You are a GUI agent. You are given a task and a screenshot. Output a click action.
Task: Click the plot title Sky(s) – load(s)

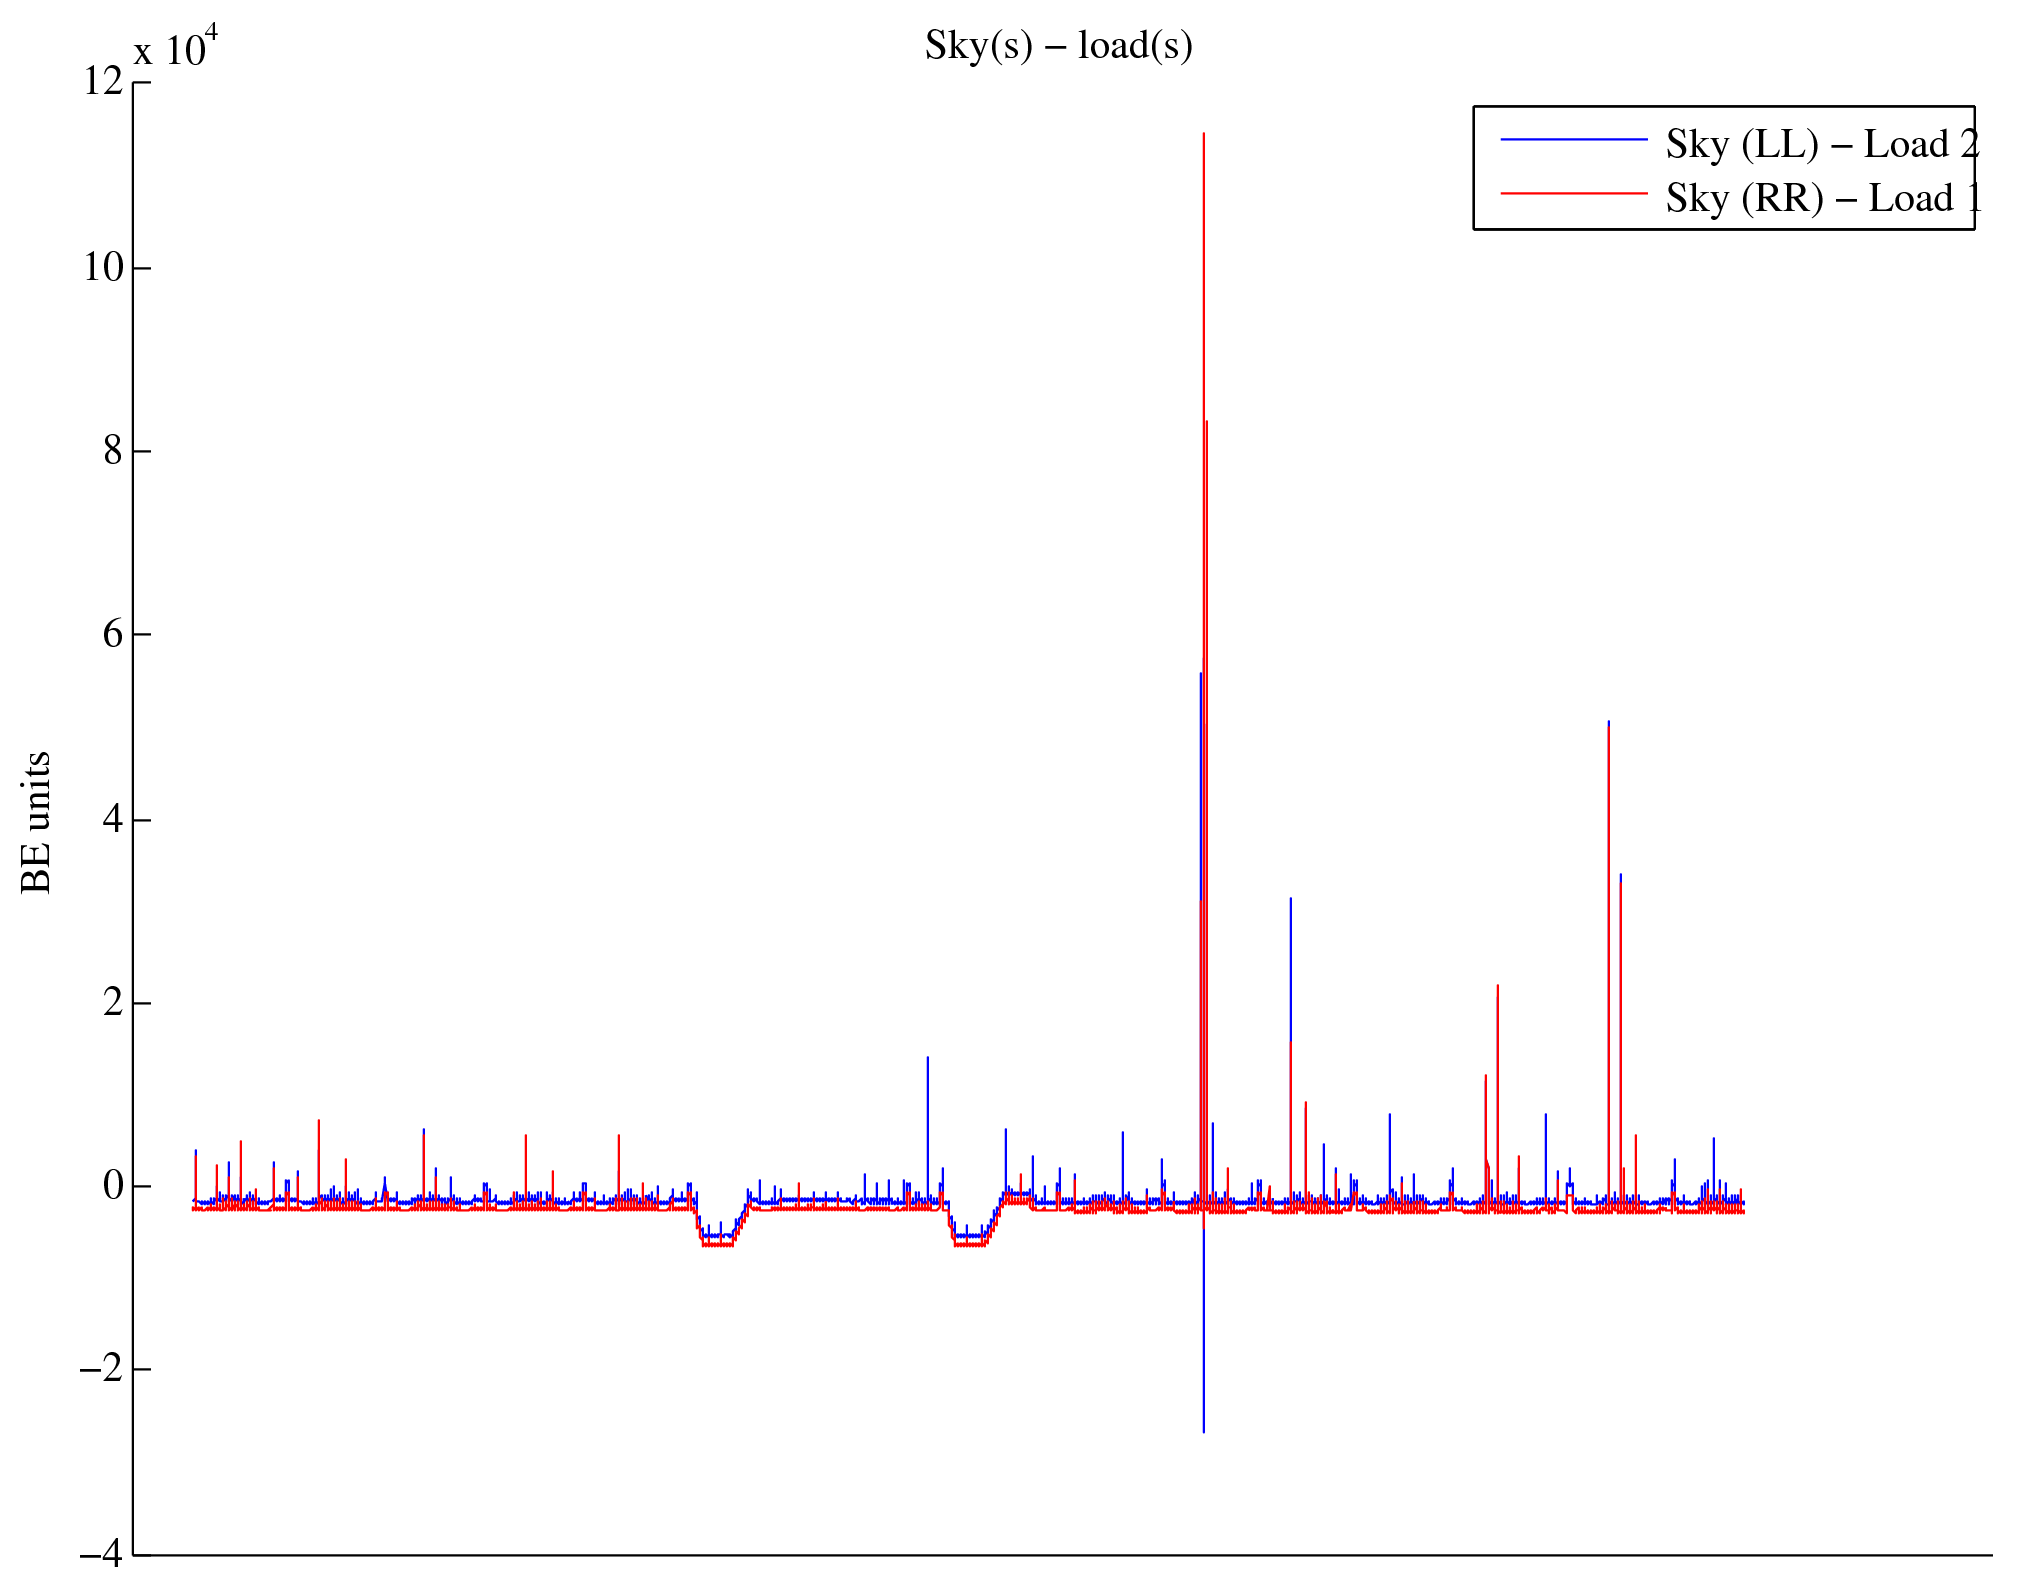1058,46
